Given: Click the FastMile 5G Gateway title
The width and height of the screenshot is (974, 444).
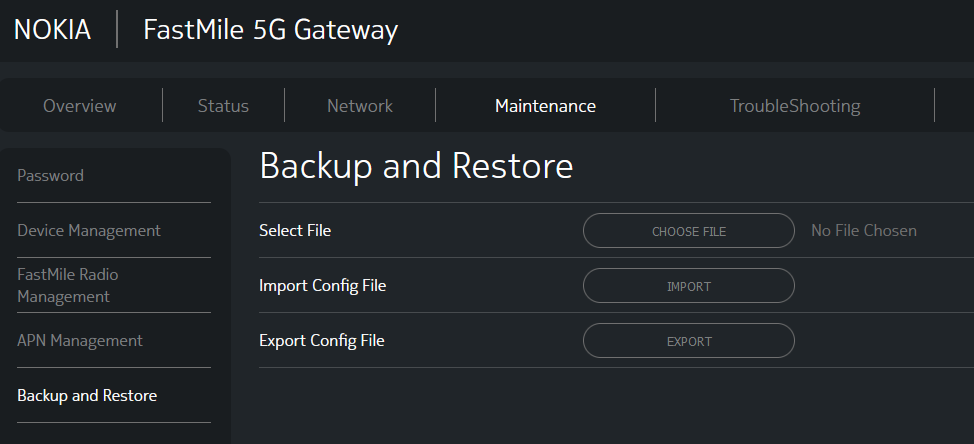Looking at the screenshot, I should pyautogui.click(x=270, y=30).
